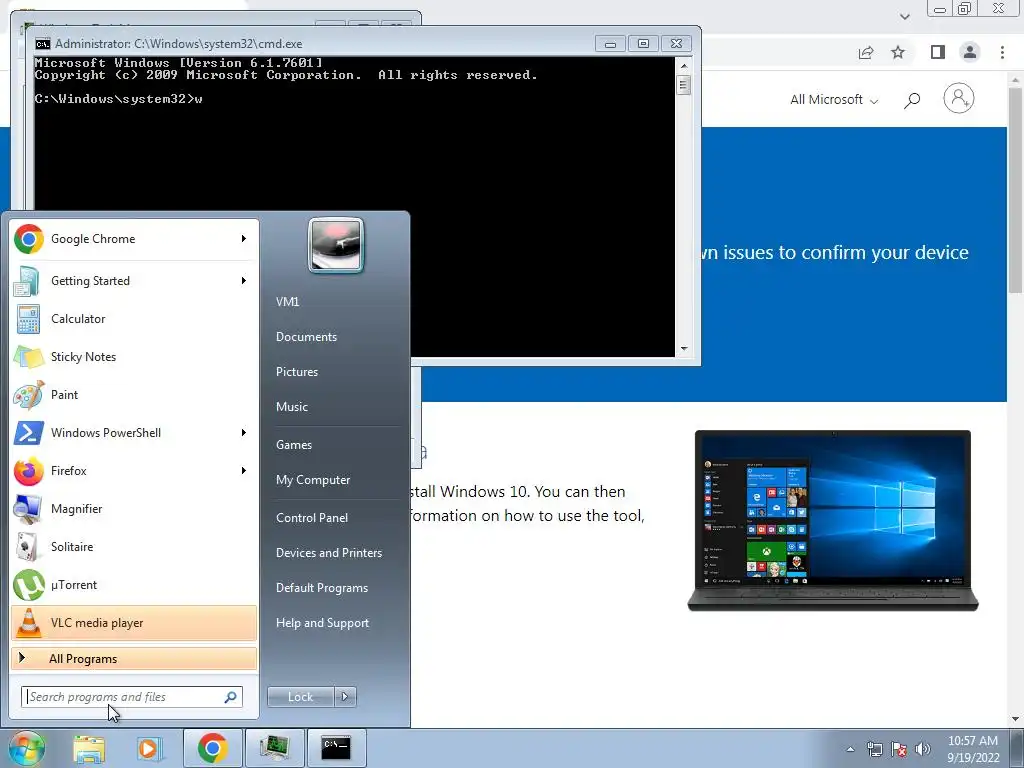The height and width of the screenshot is (768, 1024).
Task: Click the Start orb button
Action: pyautogui.click(x=26, y=748)
